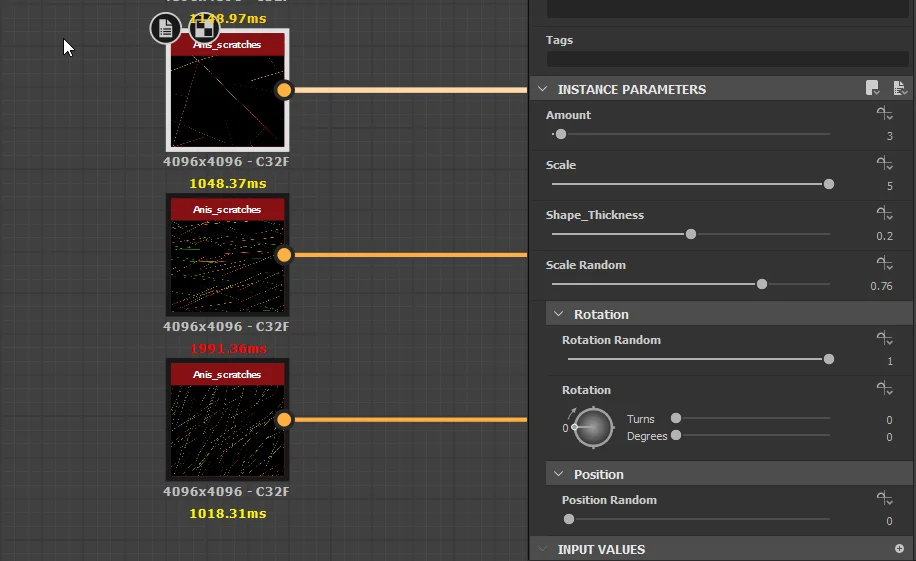Collapse the Instance Parameters section

(x=543, y=89)
